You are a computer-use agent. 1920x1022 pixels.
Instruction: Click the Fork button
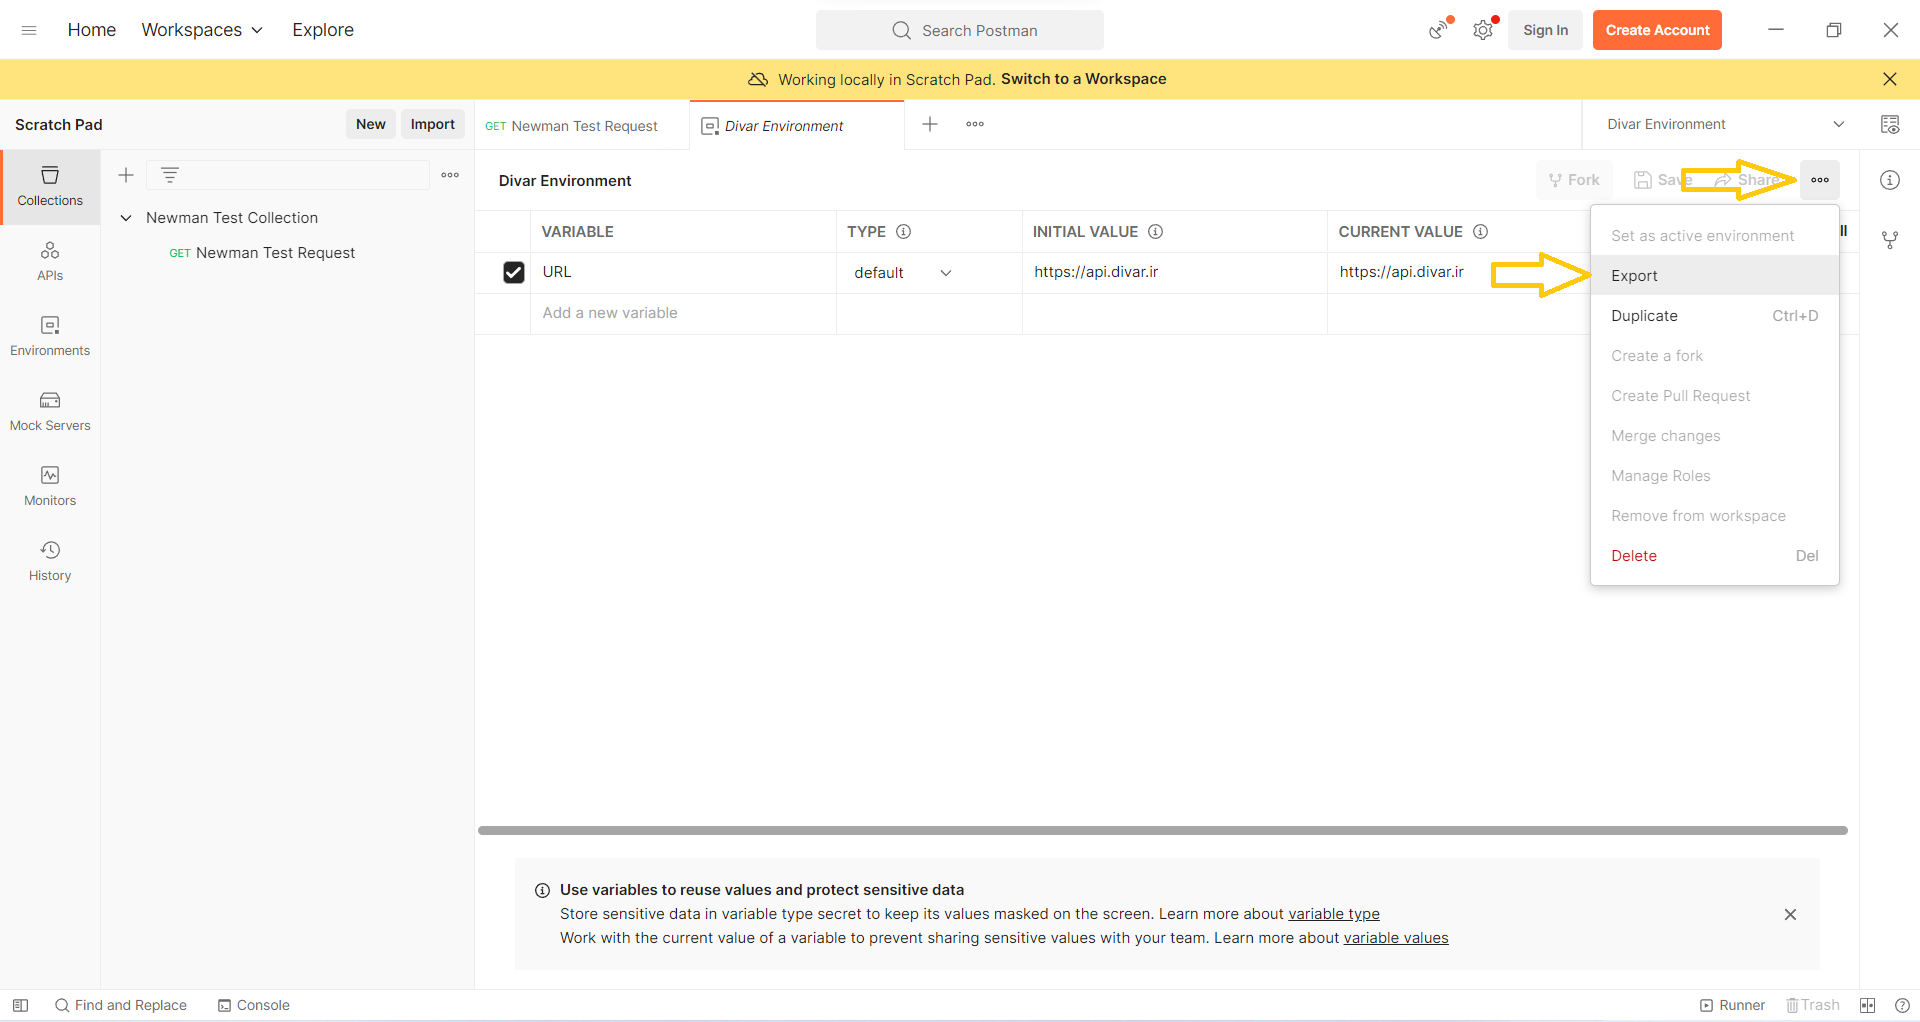coord(1575,180)
